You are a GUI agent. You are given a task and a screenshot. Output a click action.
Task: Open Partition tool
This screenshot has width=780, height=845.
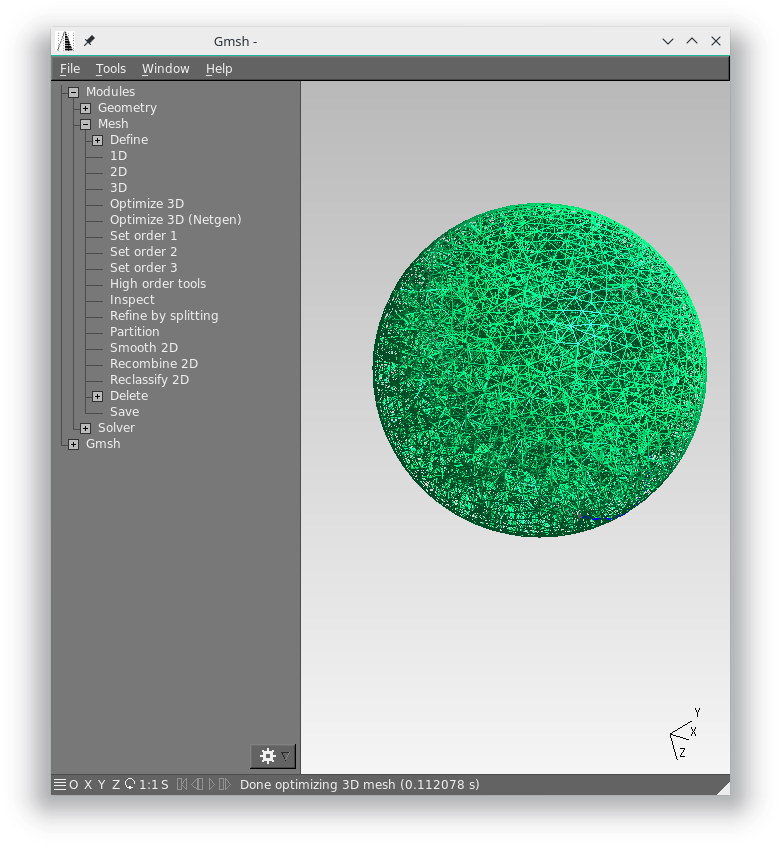135,331
